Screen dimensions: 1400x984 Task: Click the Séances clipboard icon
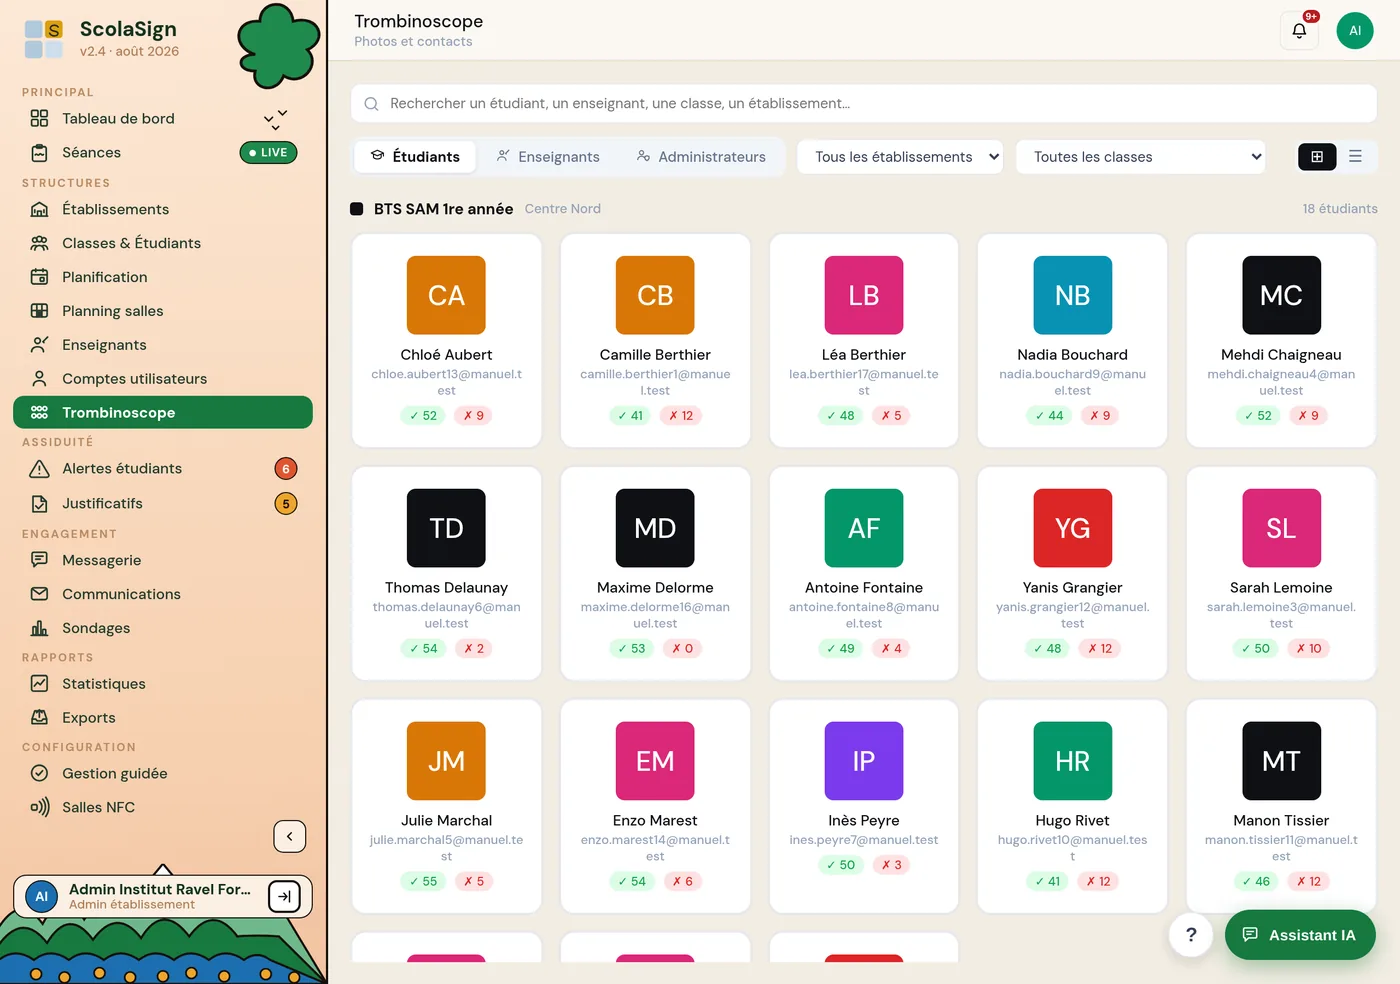40,152
